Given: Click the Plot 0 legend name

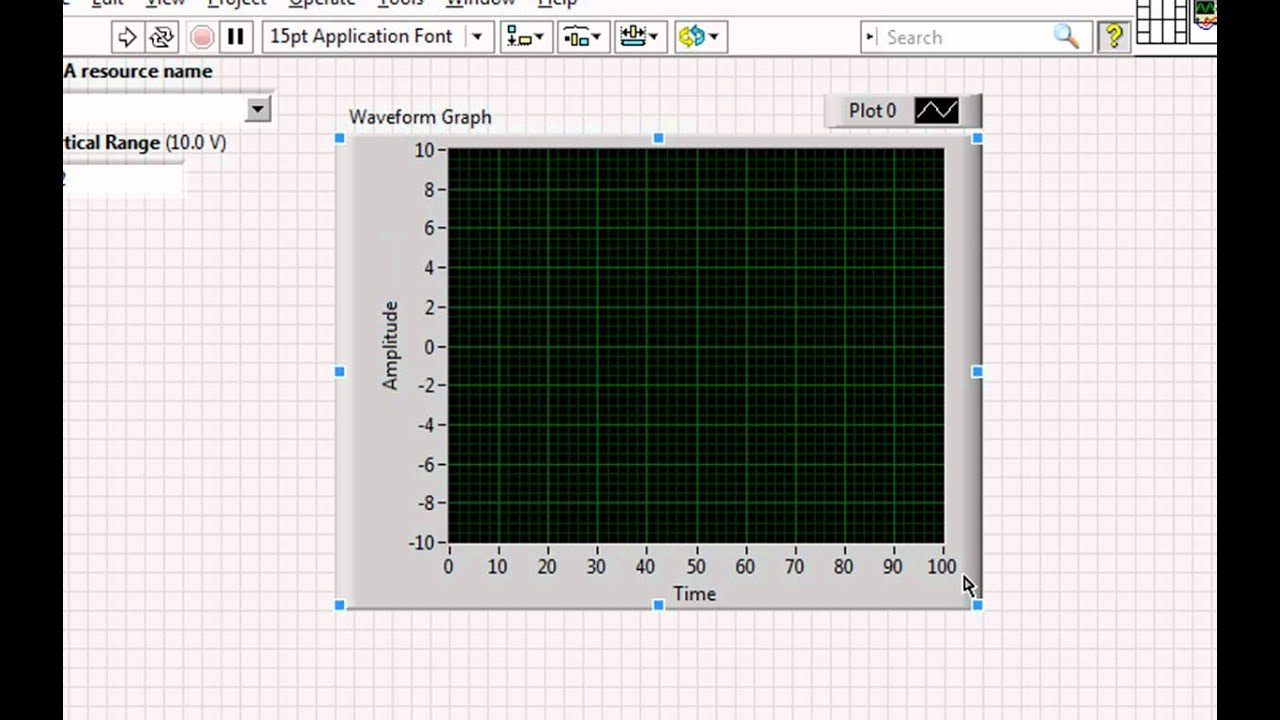Looking at the screenshot, I should (x=872, y=110).
